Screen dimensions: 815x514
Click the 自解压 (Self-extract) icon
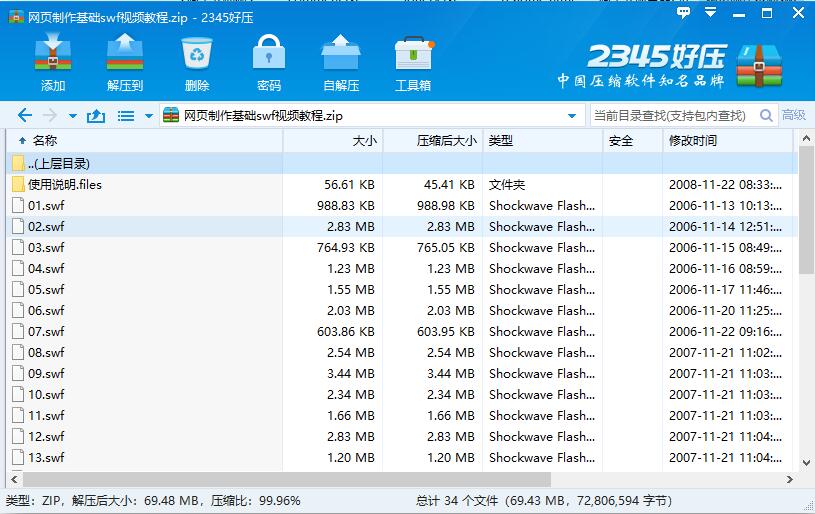(341, 52)
